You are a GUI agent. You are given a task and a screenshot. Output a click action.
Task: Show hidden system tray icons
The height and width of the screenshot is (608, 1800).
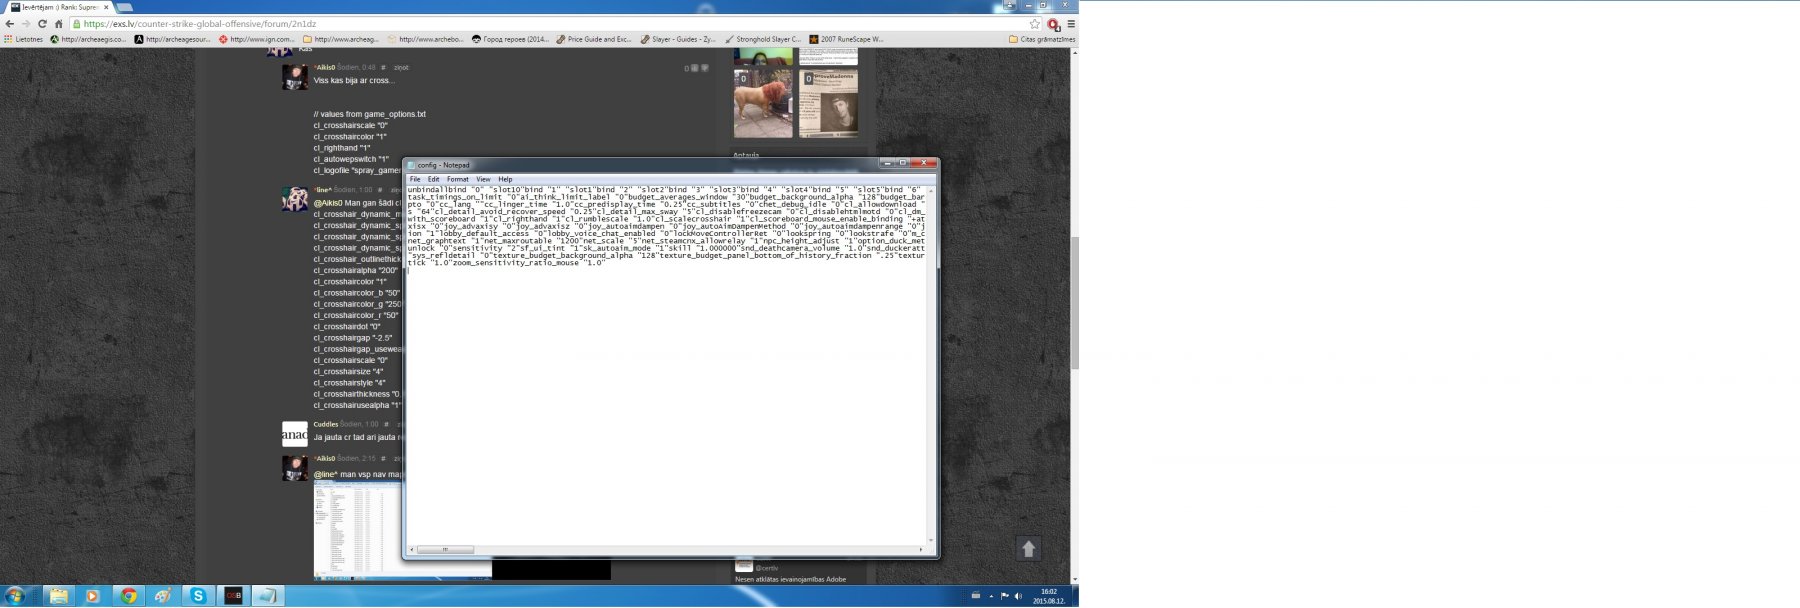[991, 596]
